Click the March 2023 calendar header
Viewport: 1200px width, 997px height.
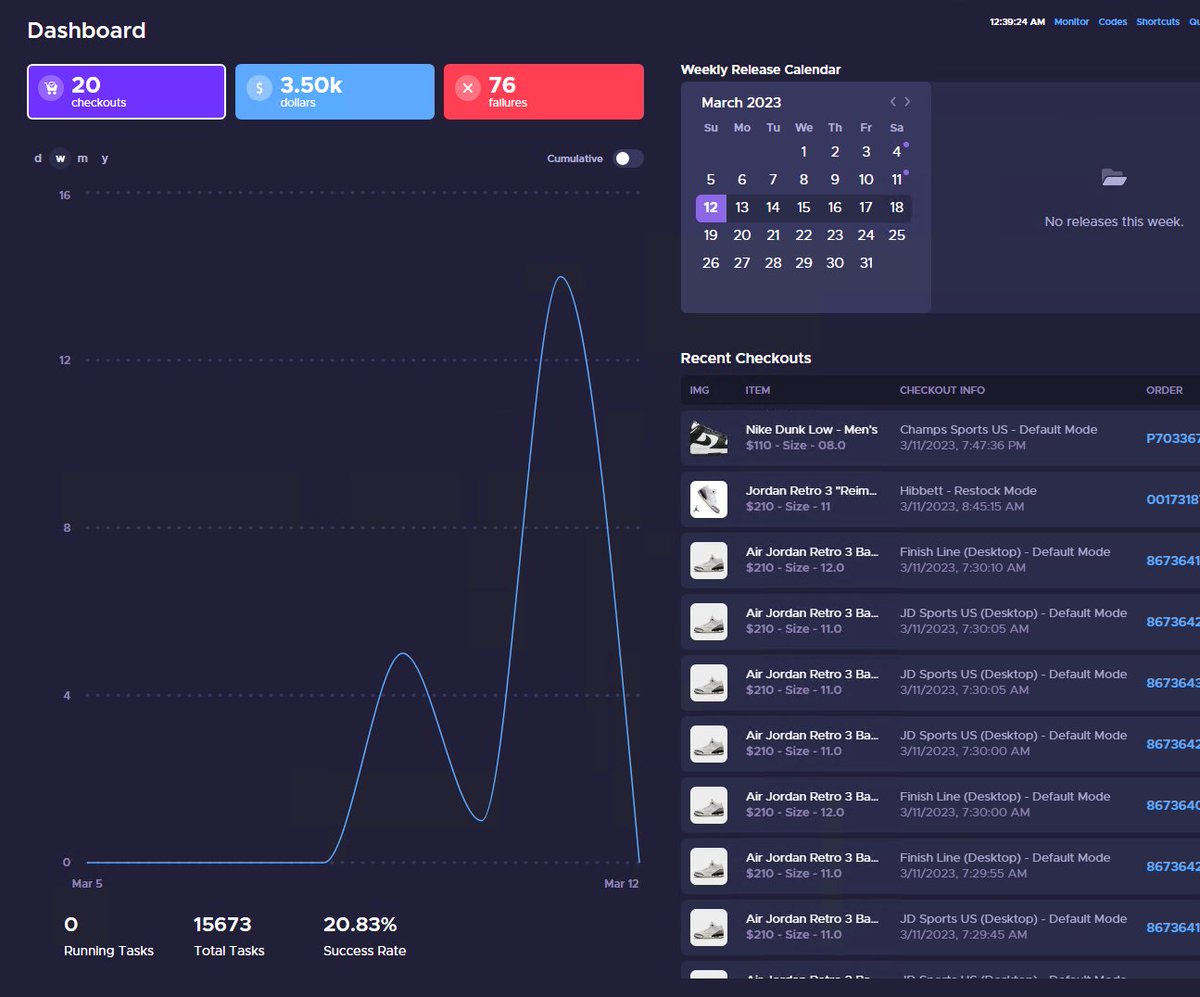[x=741, y=102]
